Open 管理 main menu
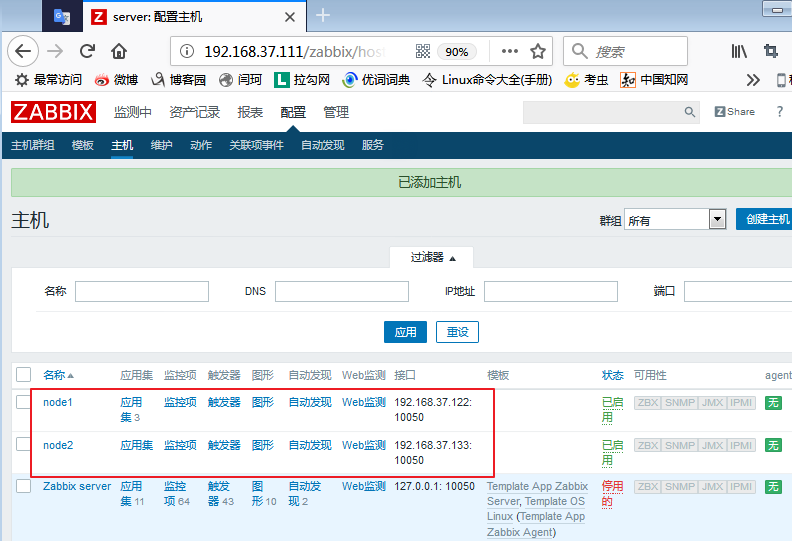The image size is (792, 541). [336, 112]
